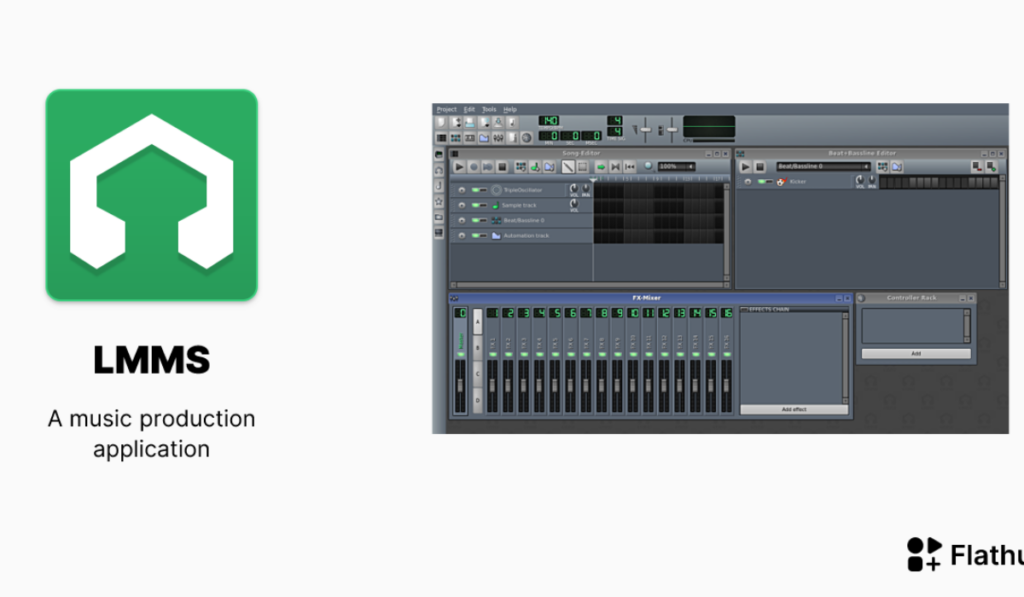The width and height of the screenshot is (1024, 597).
Task: Click Add button in Controller Rack
Action: pyautogui.click(x=915, y=354)
